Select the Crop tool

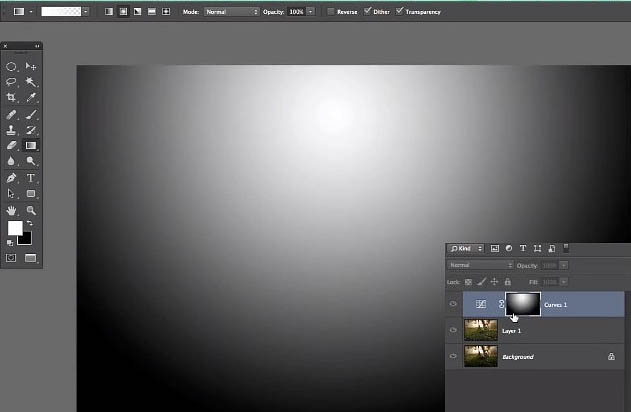tap(11, 97)
